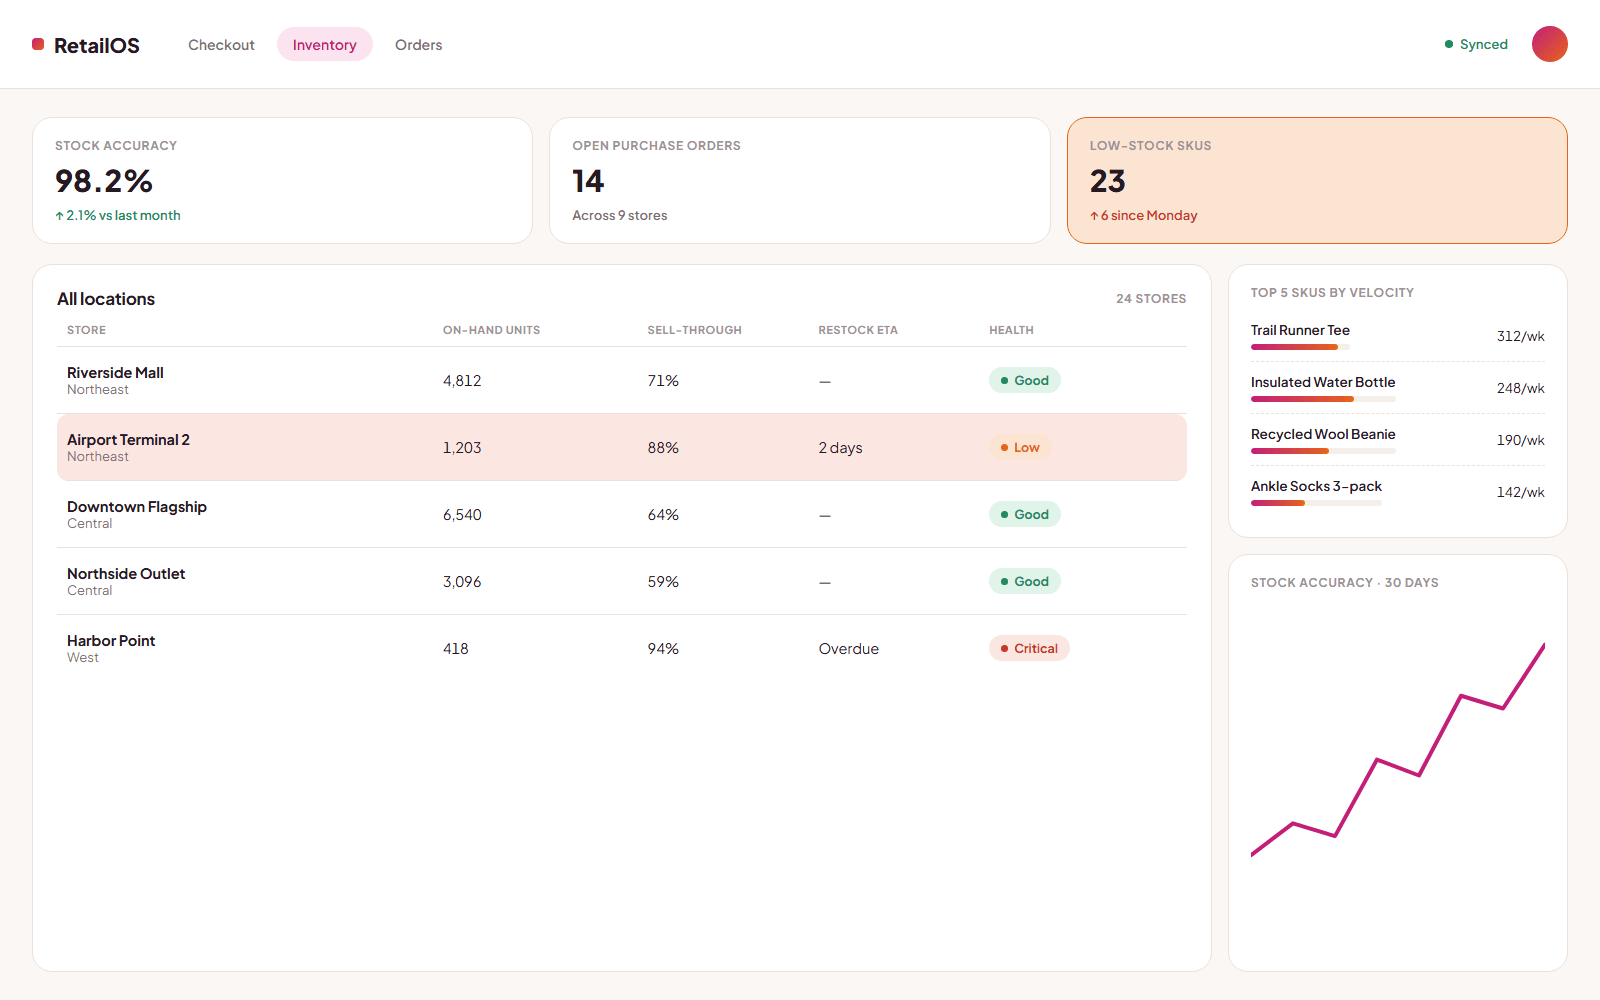The image size is (1600, 1000).
Task: Open the Stock Accuracy card
Action: click(x=283, y=181)
